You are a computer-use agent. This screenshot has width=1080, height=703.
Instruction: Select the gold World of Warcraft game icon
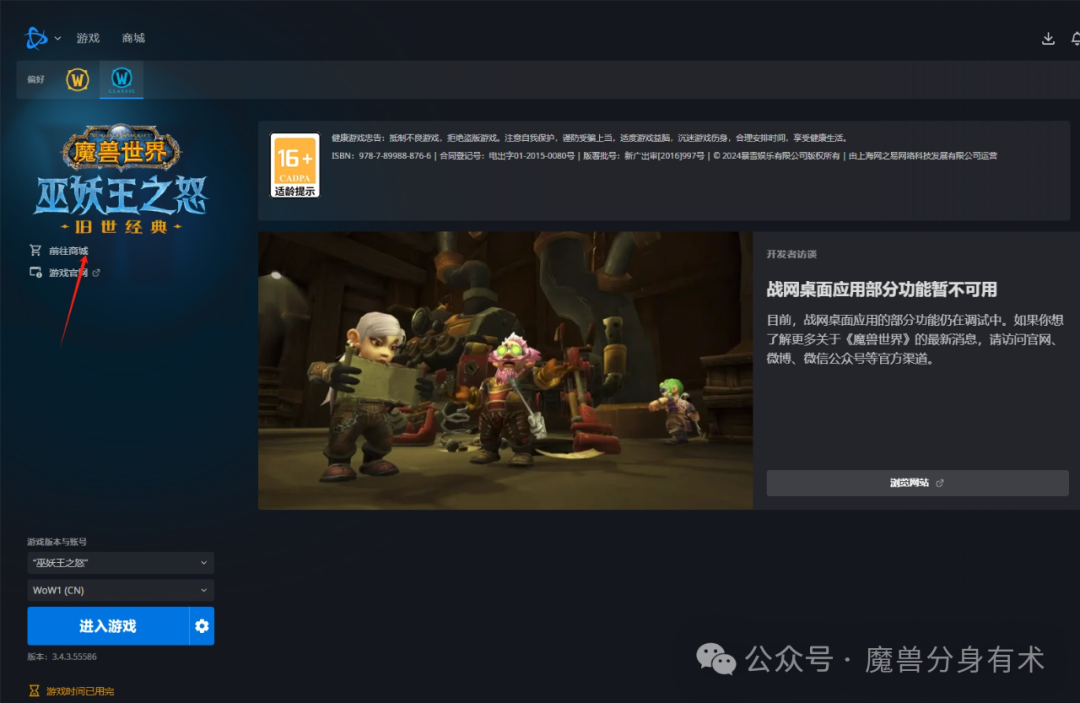tap(78, 80)
